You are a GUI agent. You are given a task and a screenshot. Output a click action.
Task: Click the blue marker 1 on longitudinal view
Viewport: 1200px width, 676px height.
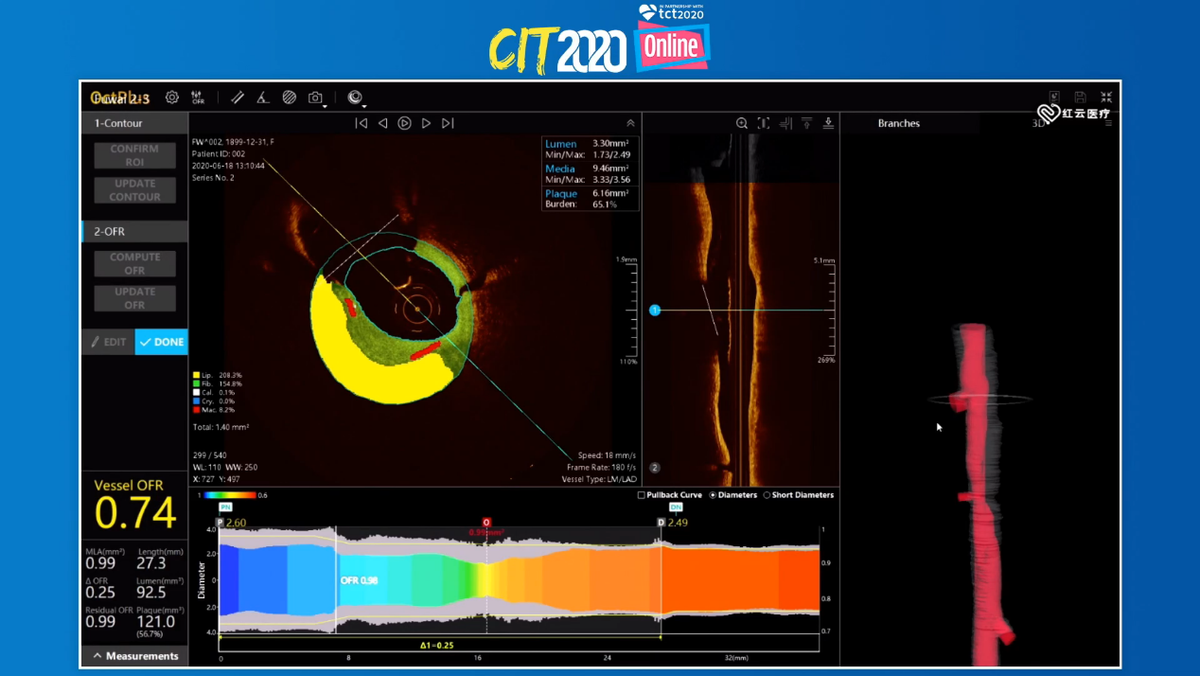pos(655,311)
